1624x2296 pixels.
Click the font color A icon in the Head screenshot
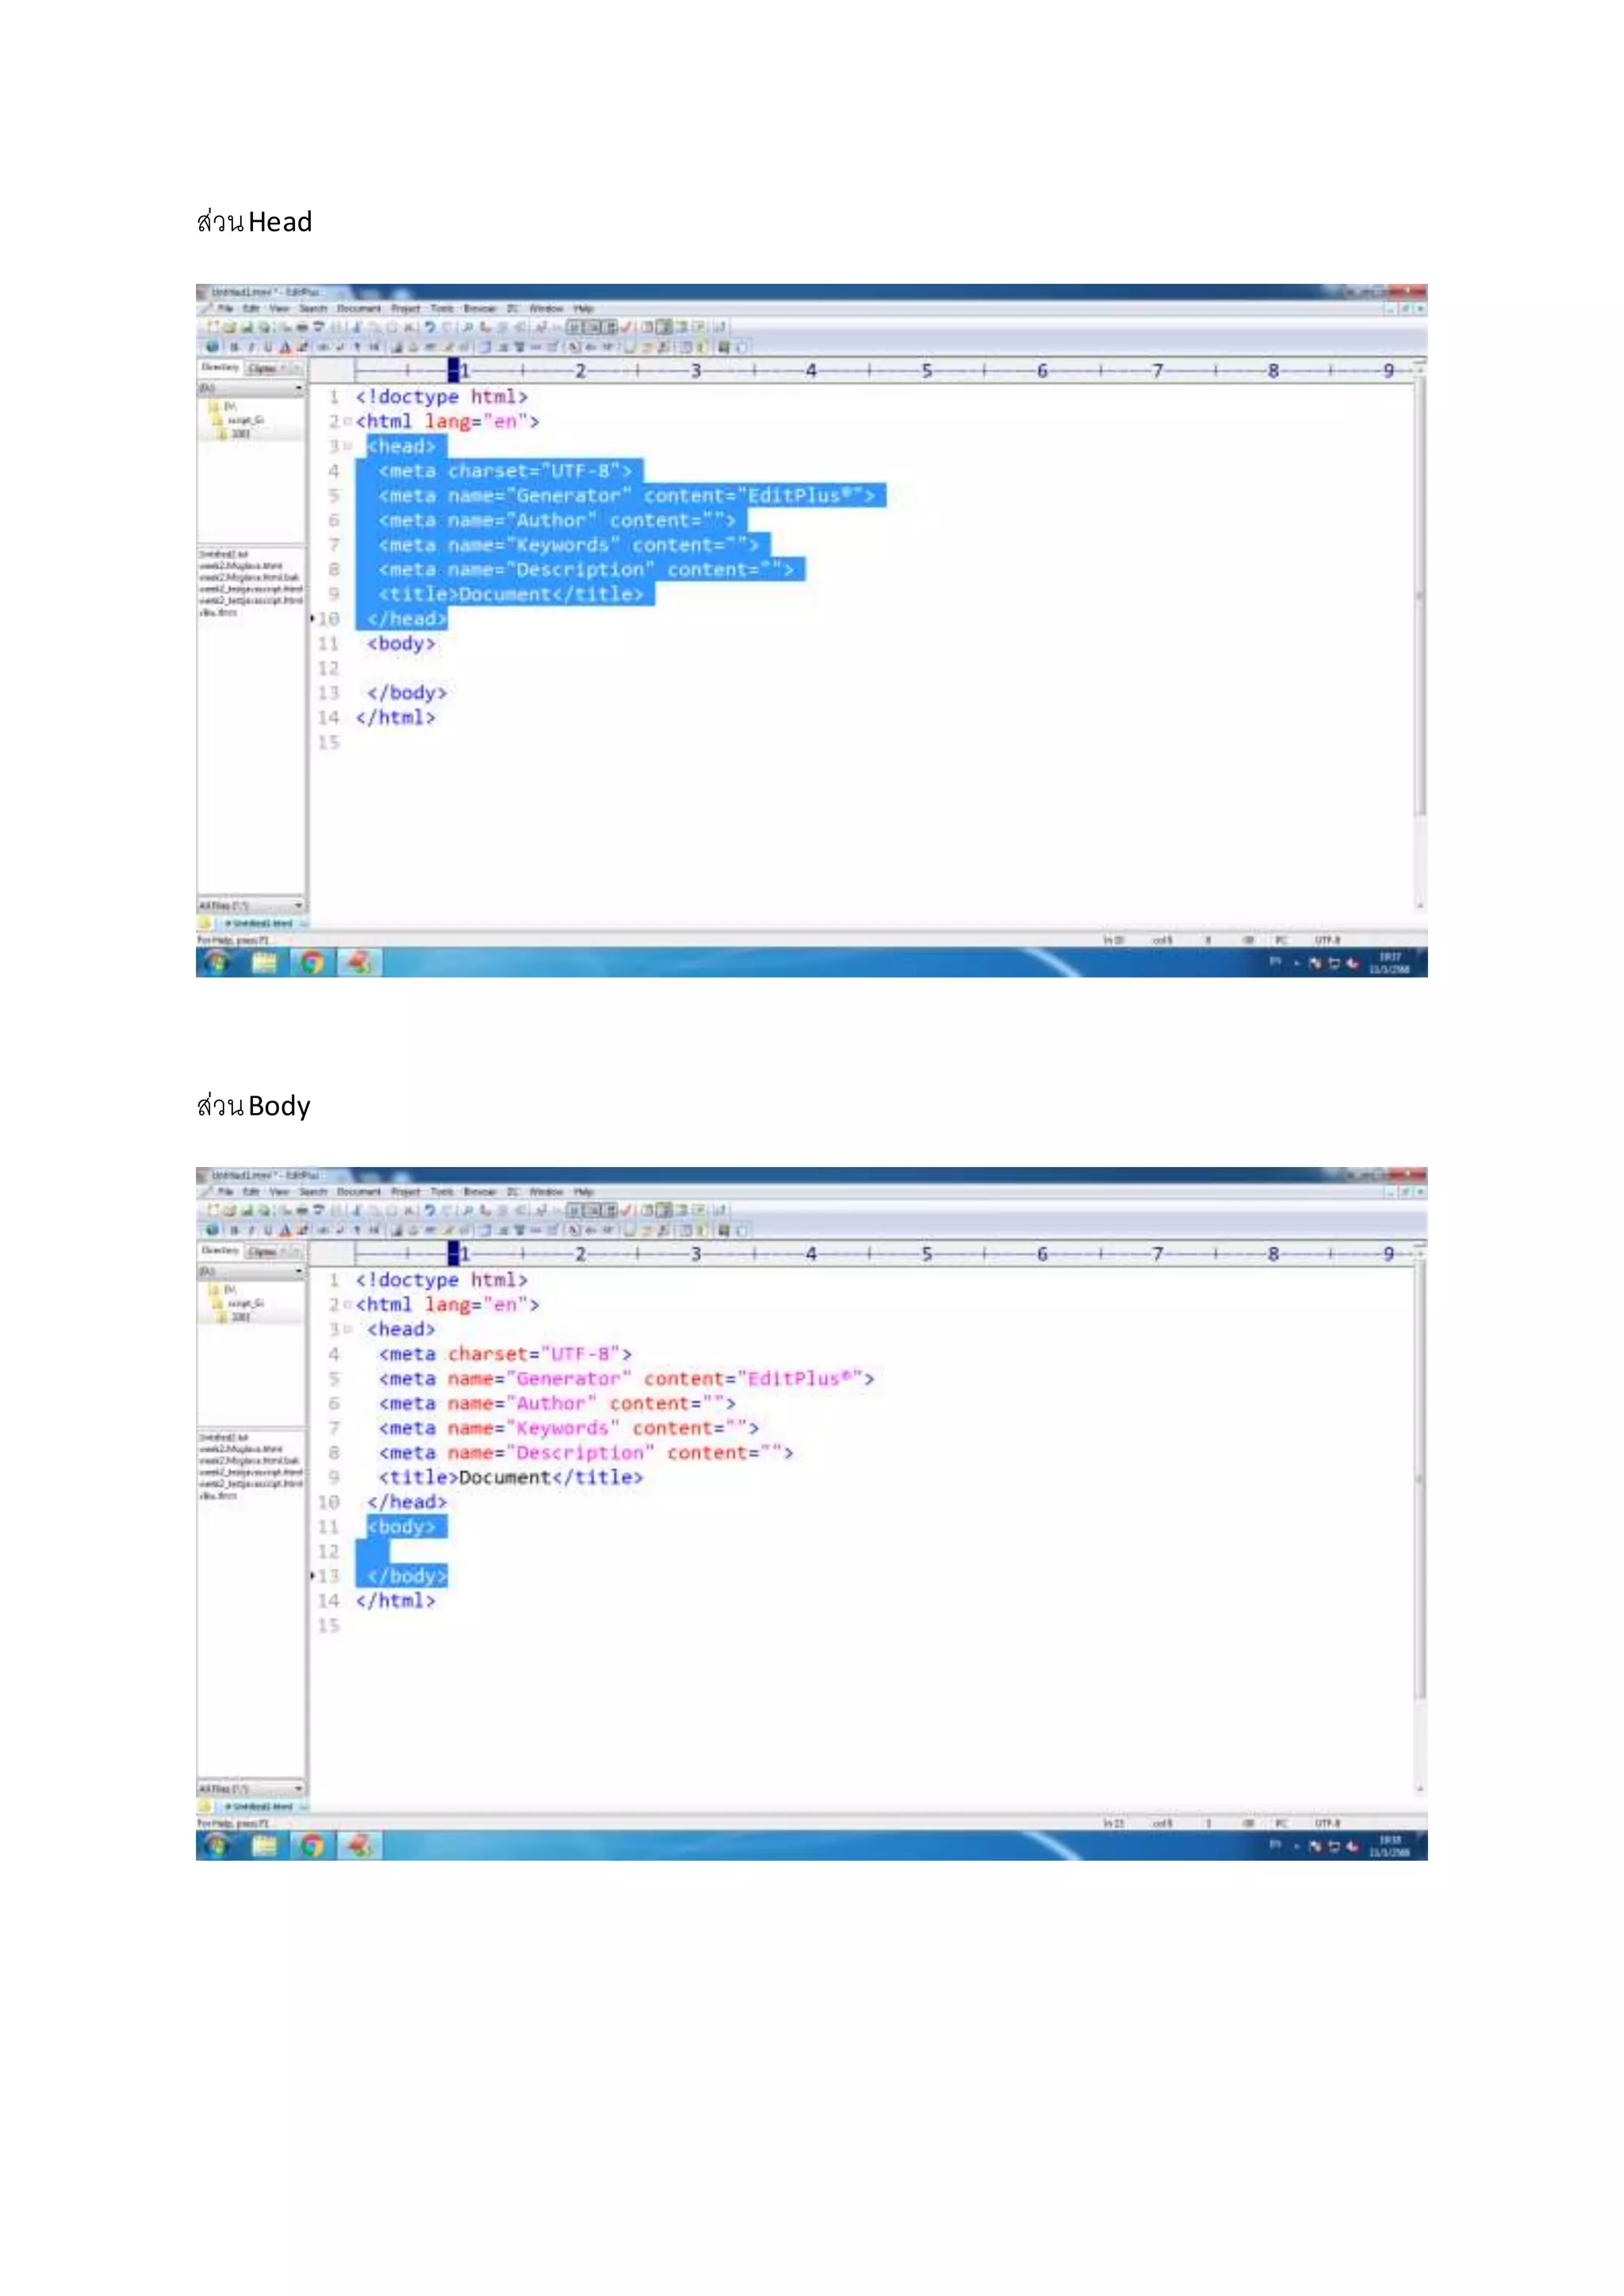pos(285,347)
